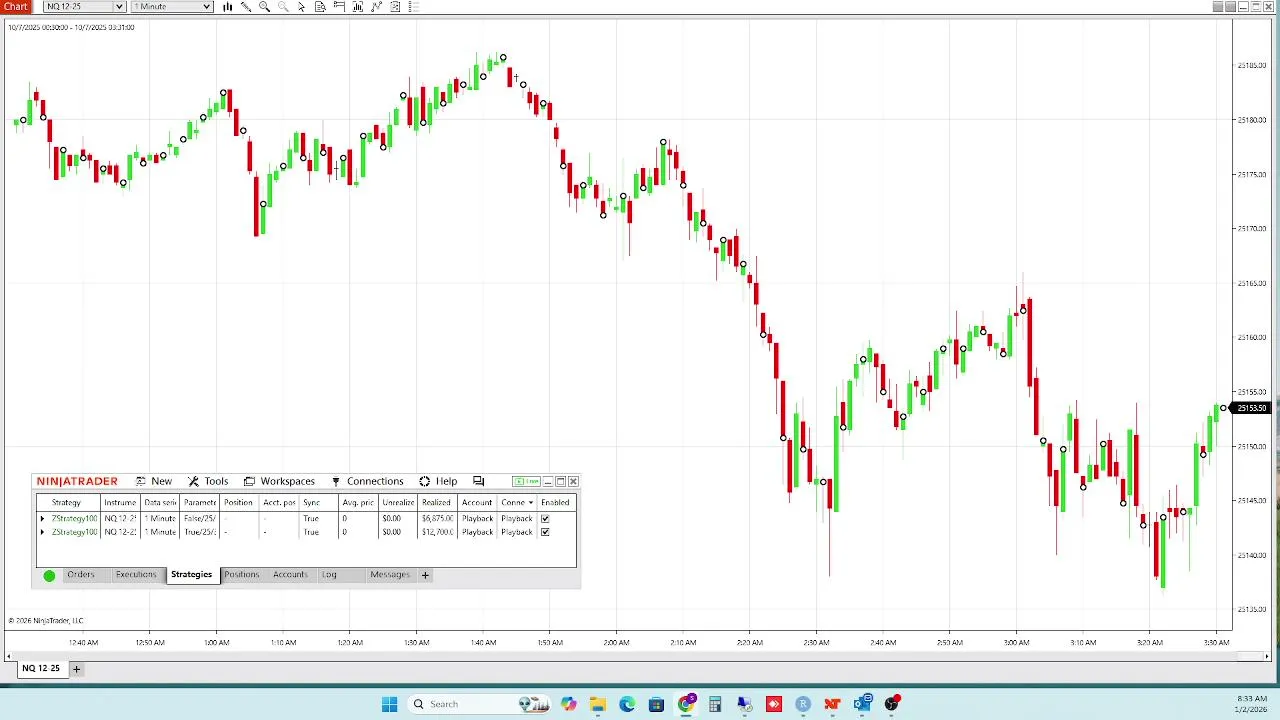Open the Chart Trader icon in toolbar
The width and height of the screenshot is (1280, 720).
coord(339,7)
